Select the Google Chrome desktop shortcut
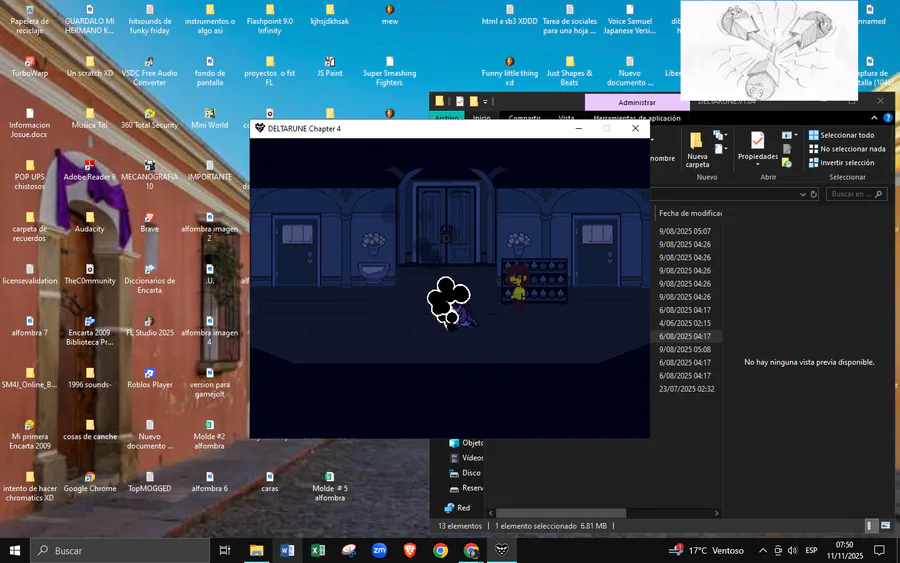This screenshot has height=563, width=900. 90,482
